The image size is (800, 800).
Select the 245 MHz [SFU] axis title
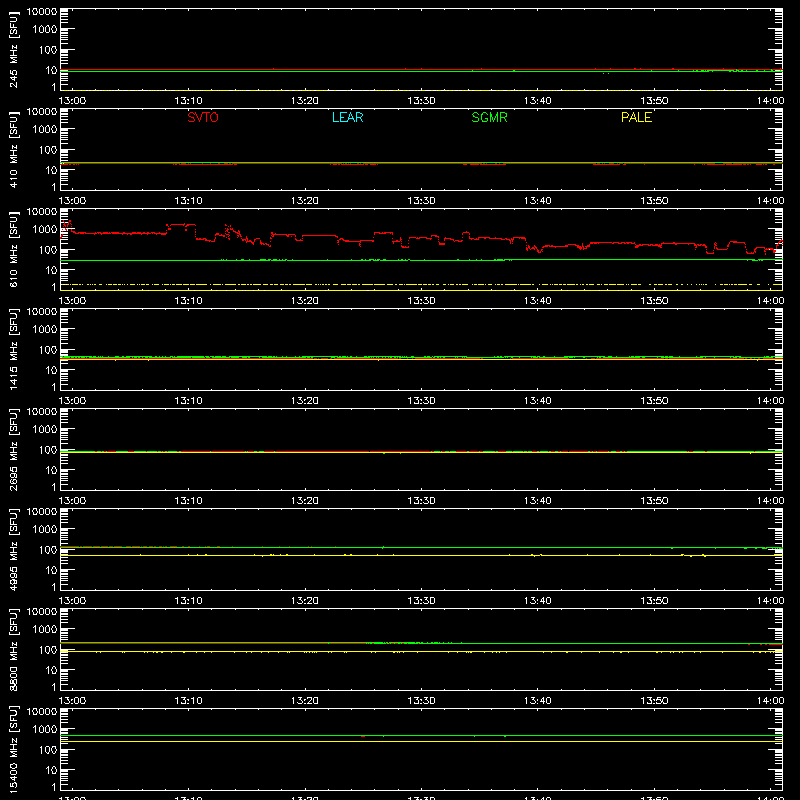[13, 49]
